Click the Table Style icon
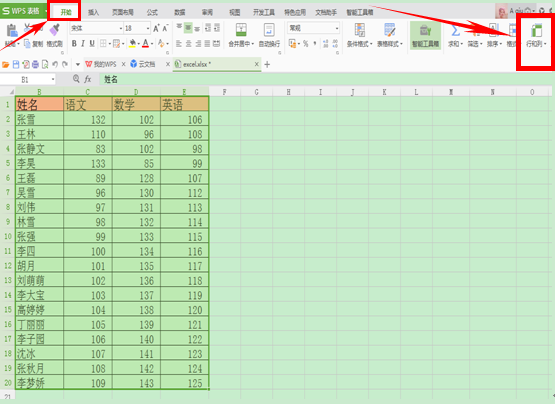The image size is (555, 404). (x=390, y=30)
